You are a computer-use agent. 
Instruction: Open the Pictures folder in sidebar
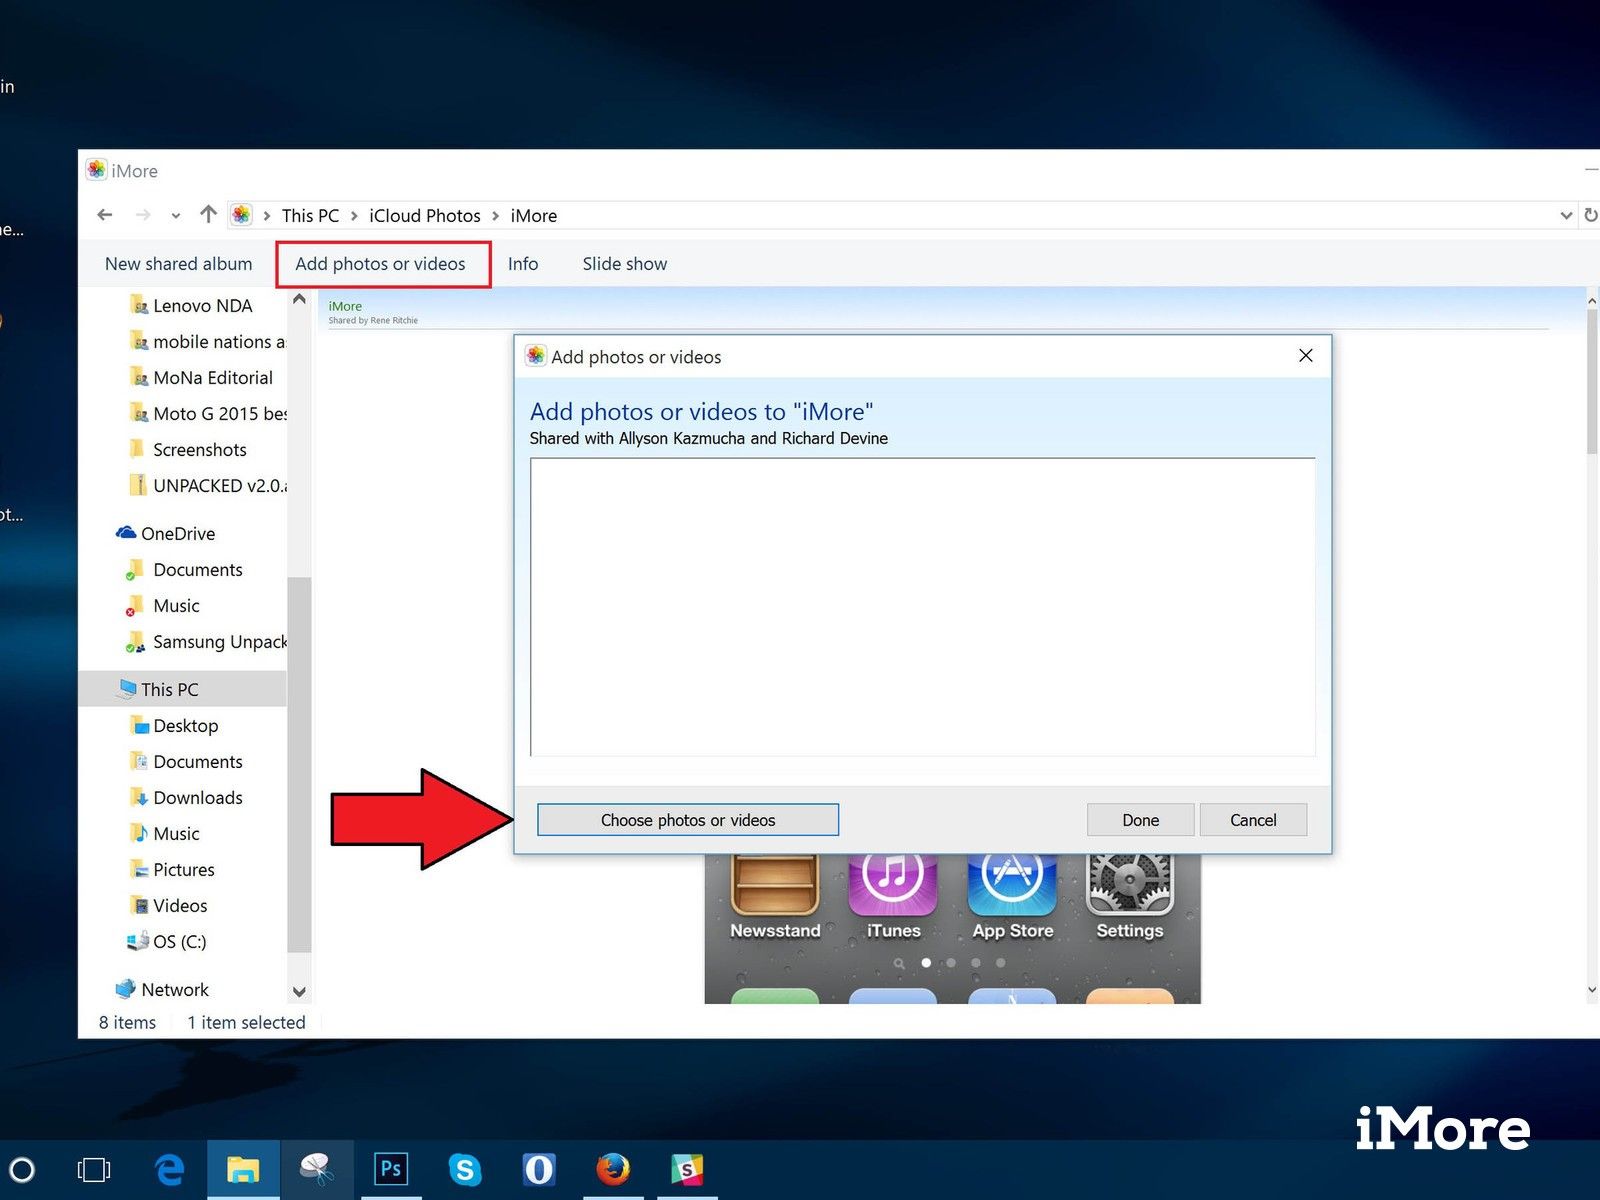click(183, 870)
